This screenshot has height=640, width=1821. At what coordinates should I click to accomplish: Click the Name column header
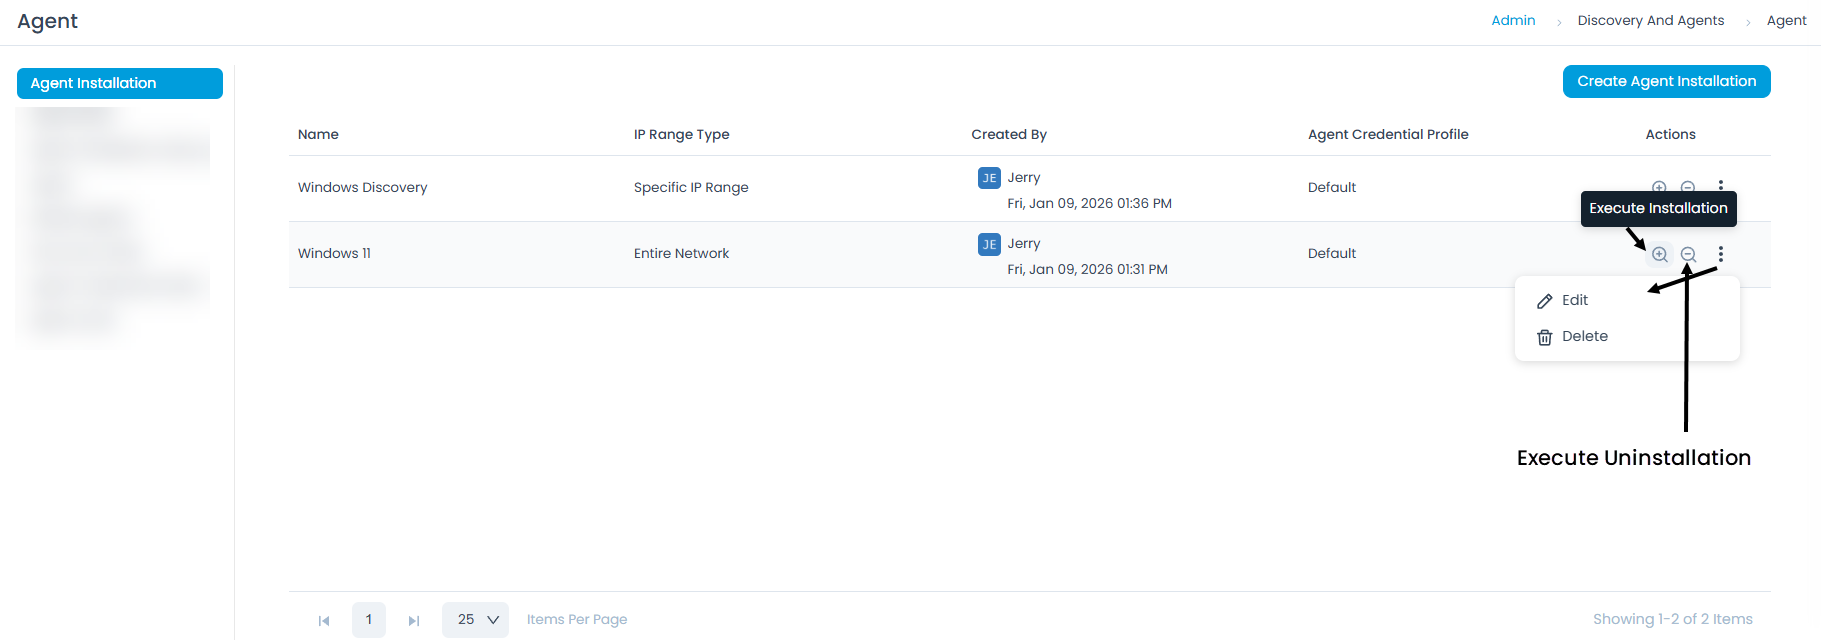pyautogui.click(x=318, y=134)
